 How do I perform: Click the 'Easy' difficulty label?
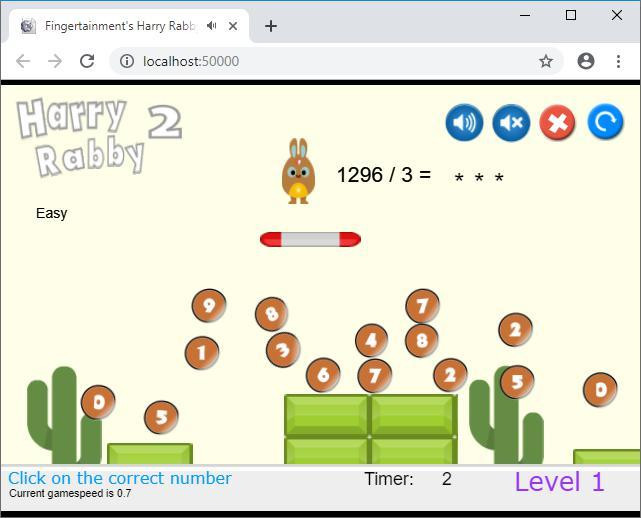point(52,213)
